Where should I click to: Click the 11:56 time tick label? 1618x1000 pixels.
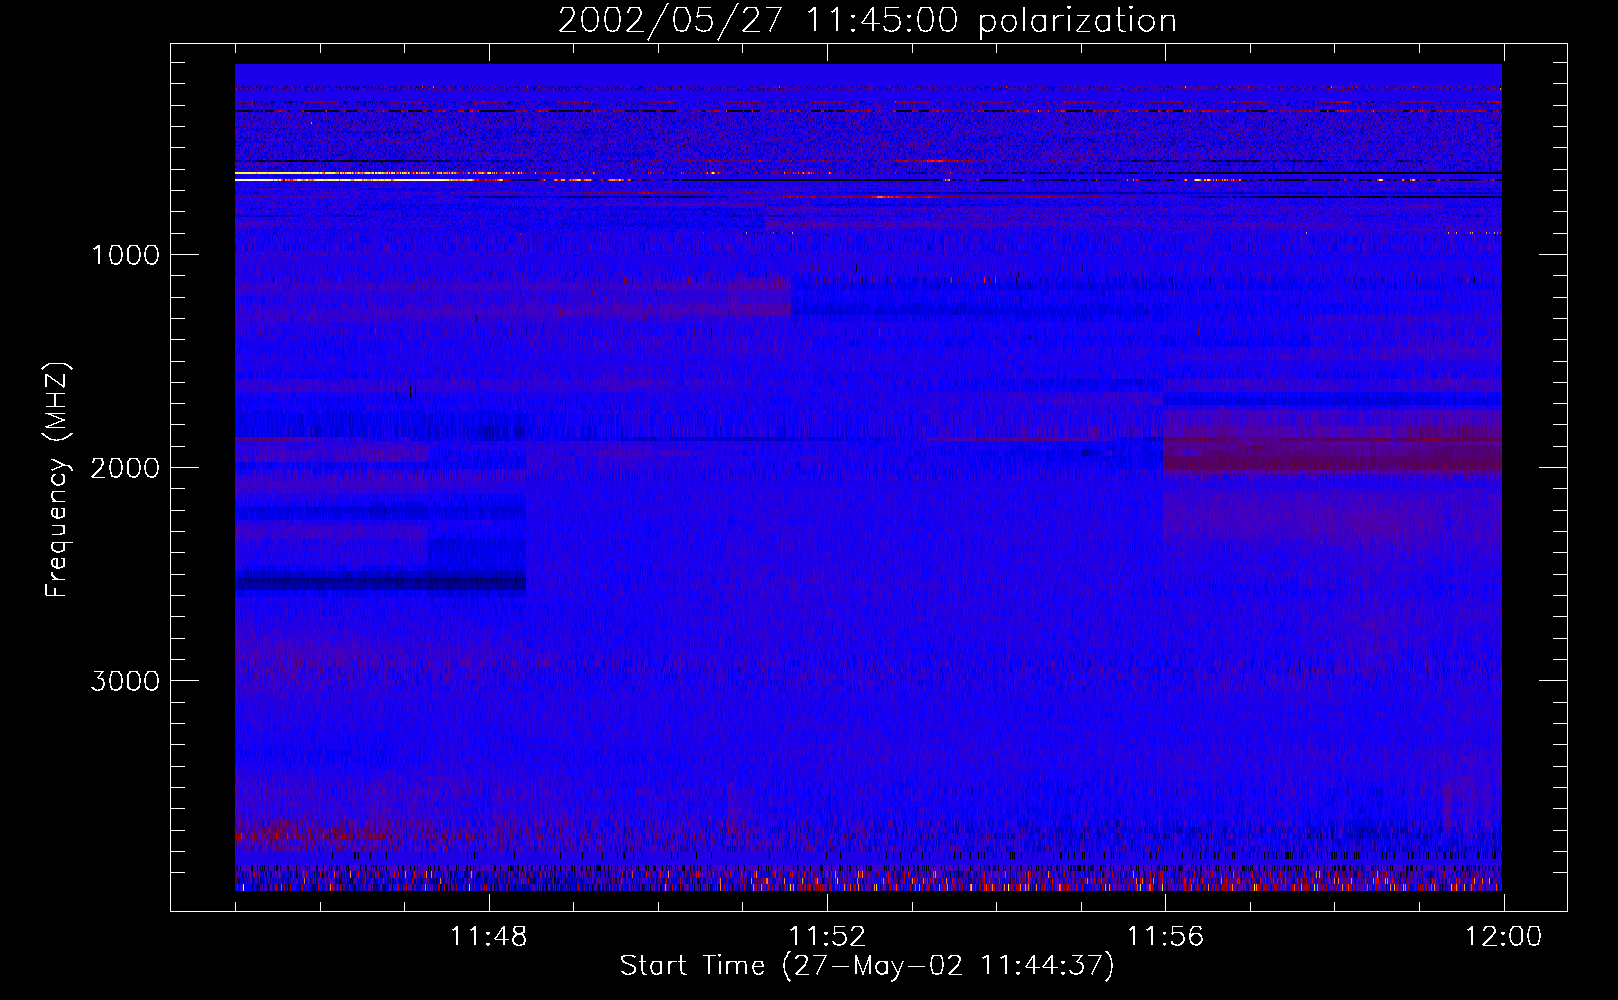click(x=1165, y=937)
